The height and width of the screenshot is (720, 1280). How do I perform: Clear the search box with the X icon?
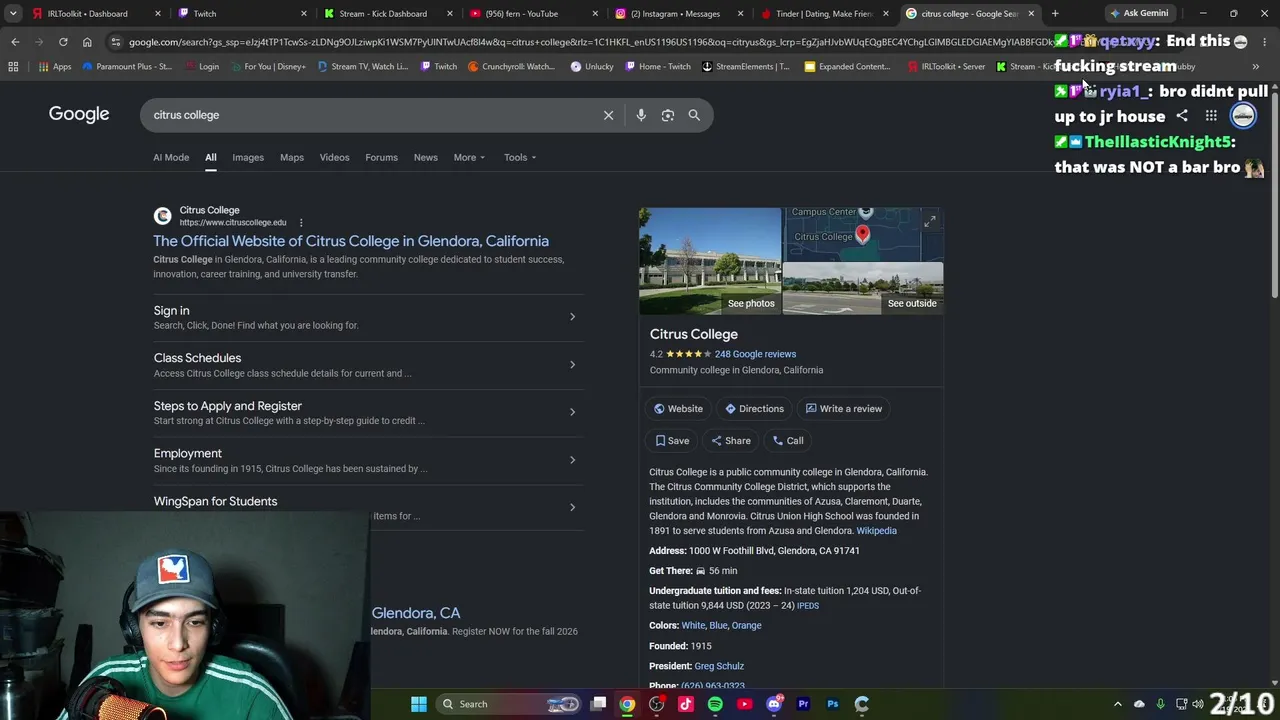click(x=608, y=115)
